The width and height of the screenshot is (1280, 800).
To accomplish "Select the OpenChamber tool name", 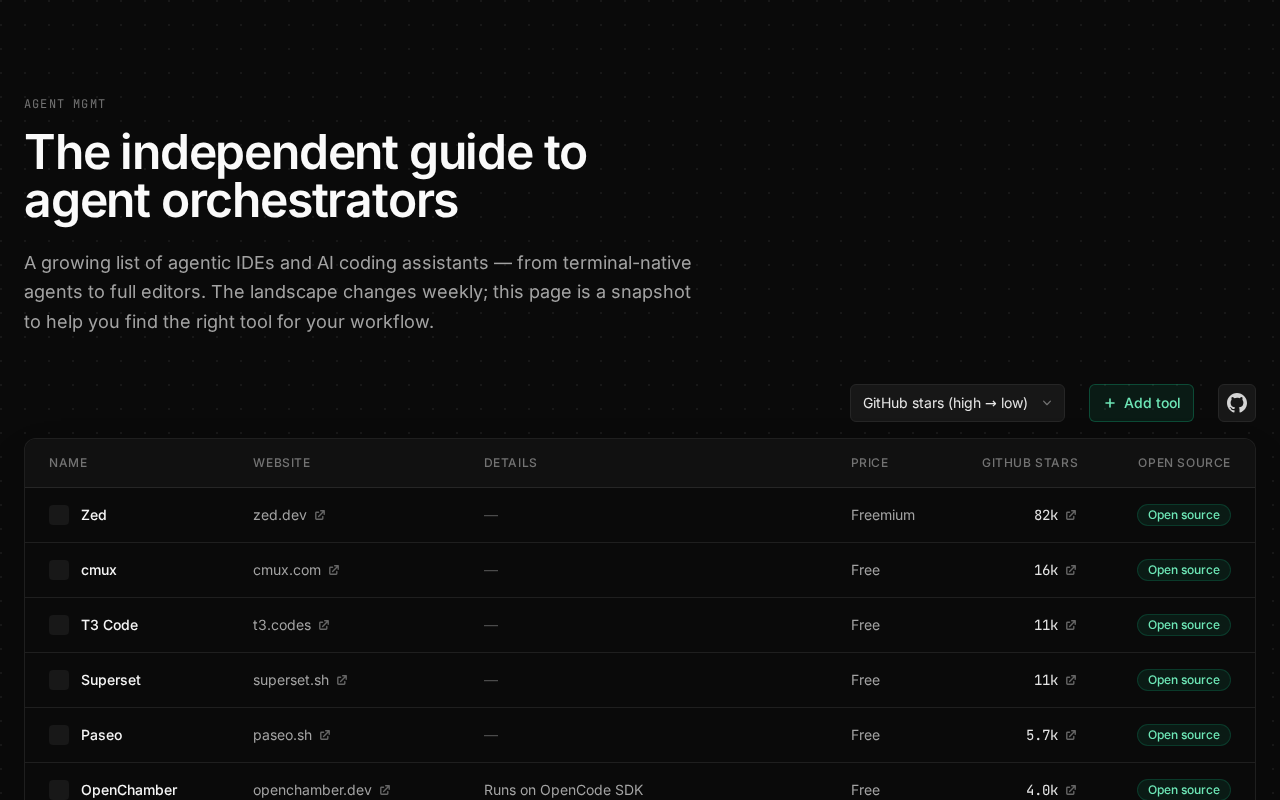I will [129, 790].
